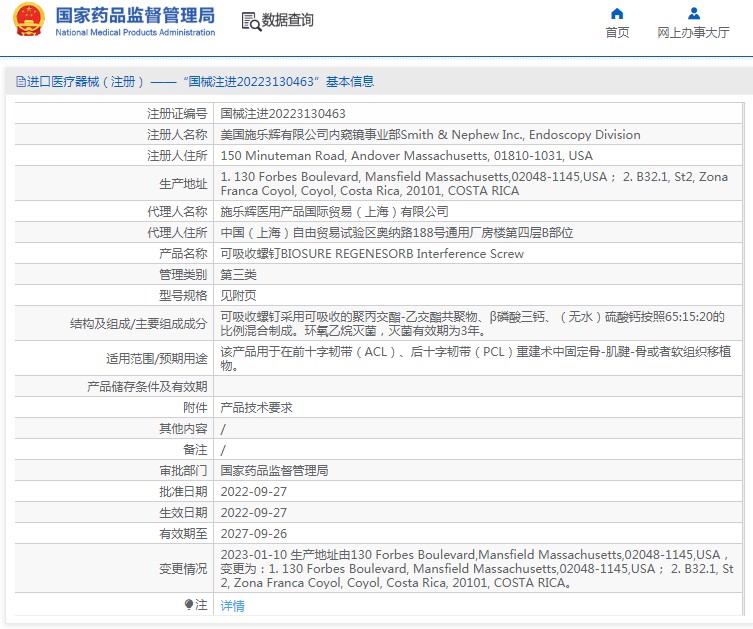Viewport: 753px width, 629px height.
Task: Click the small icon before 进口医疗器械 header
Action: [19, 82]
